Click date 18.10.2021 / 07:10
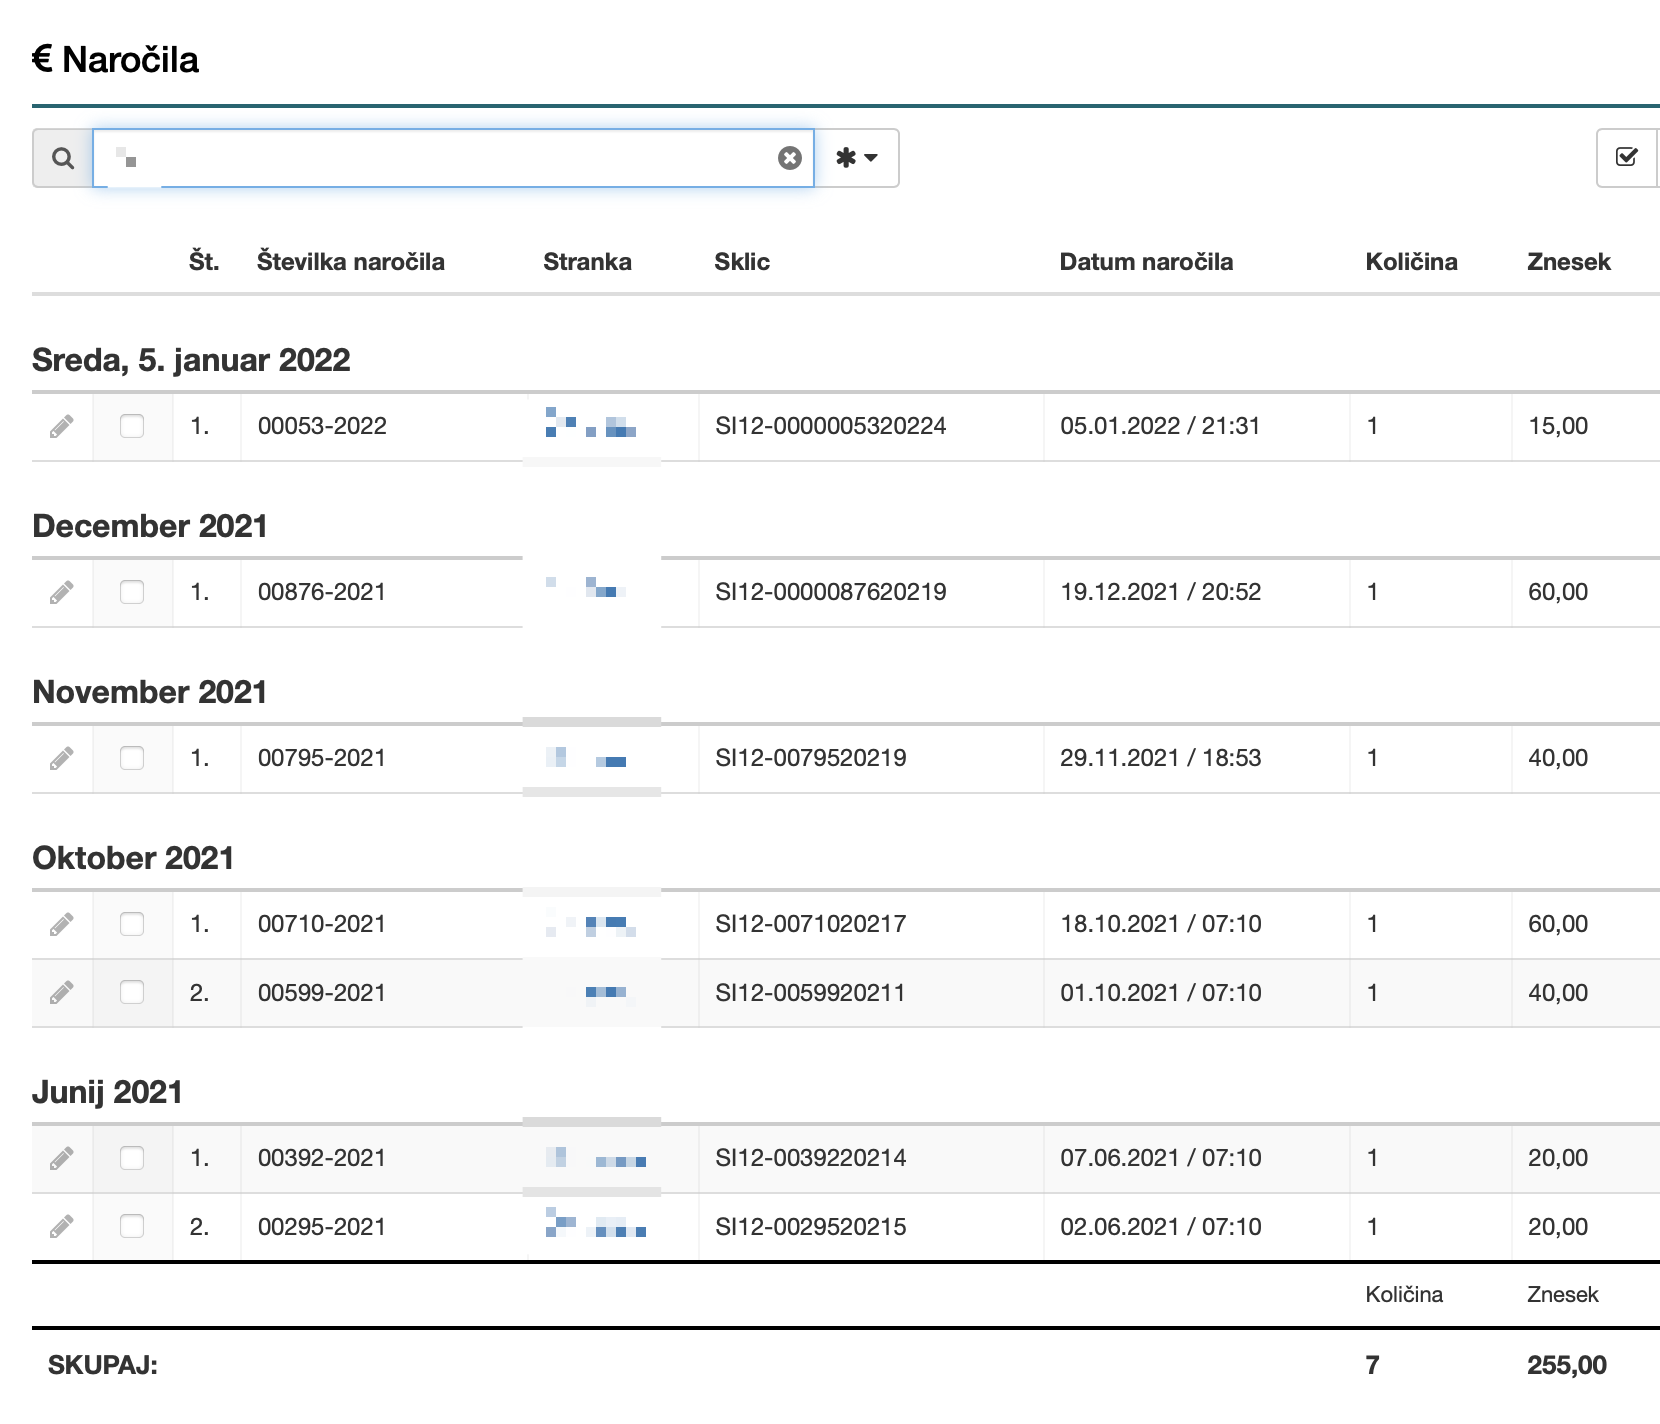 click(x=1160, y=924)
